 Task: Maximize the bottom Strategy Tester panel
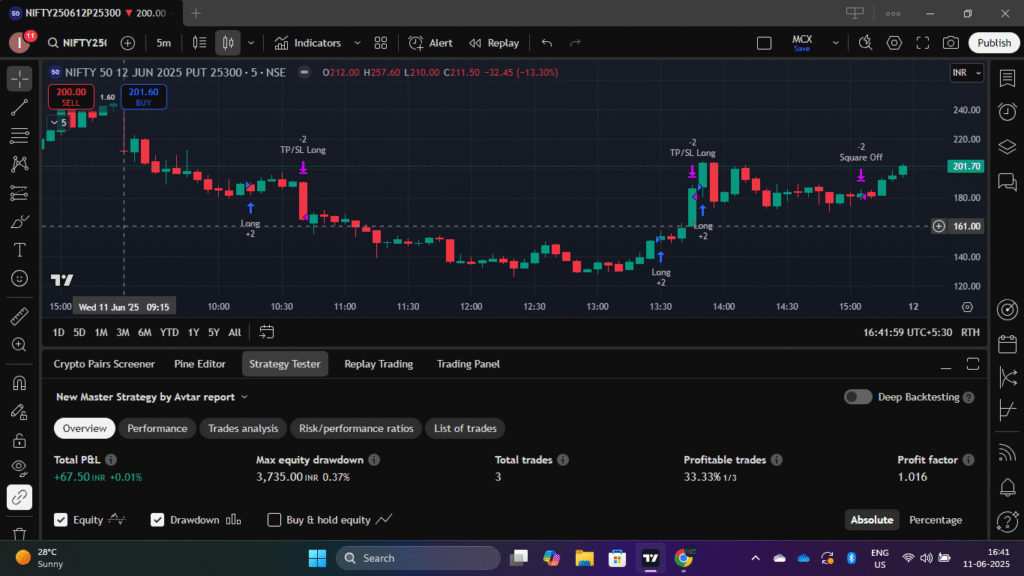coord(973,364)
